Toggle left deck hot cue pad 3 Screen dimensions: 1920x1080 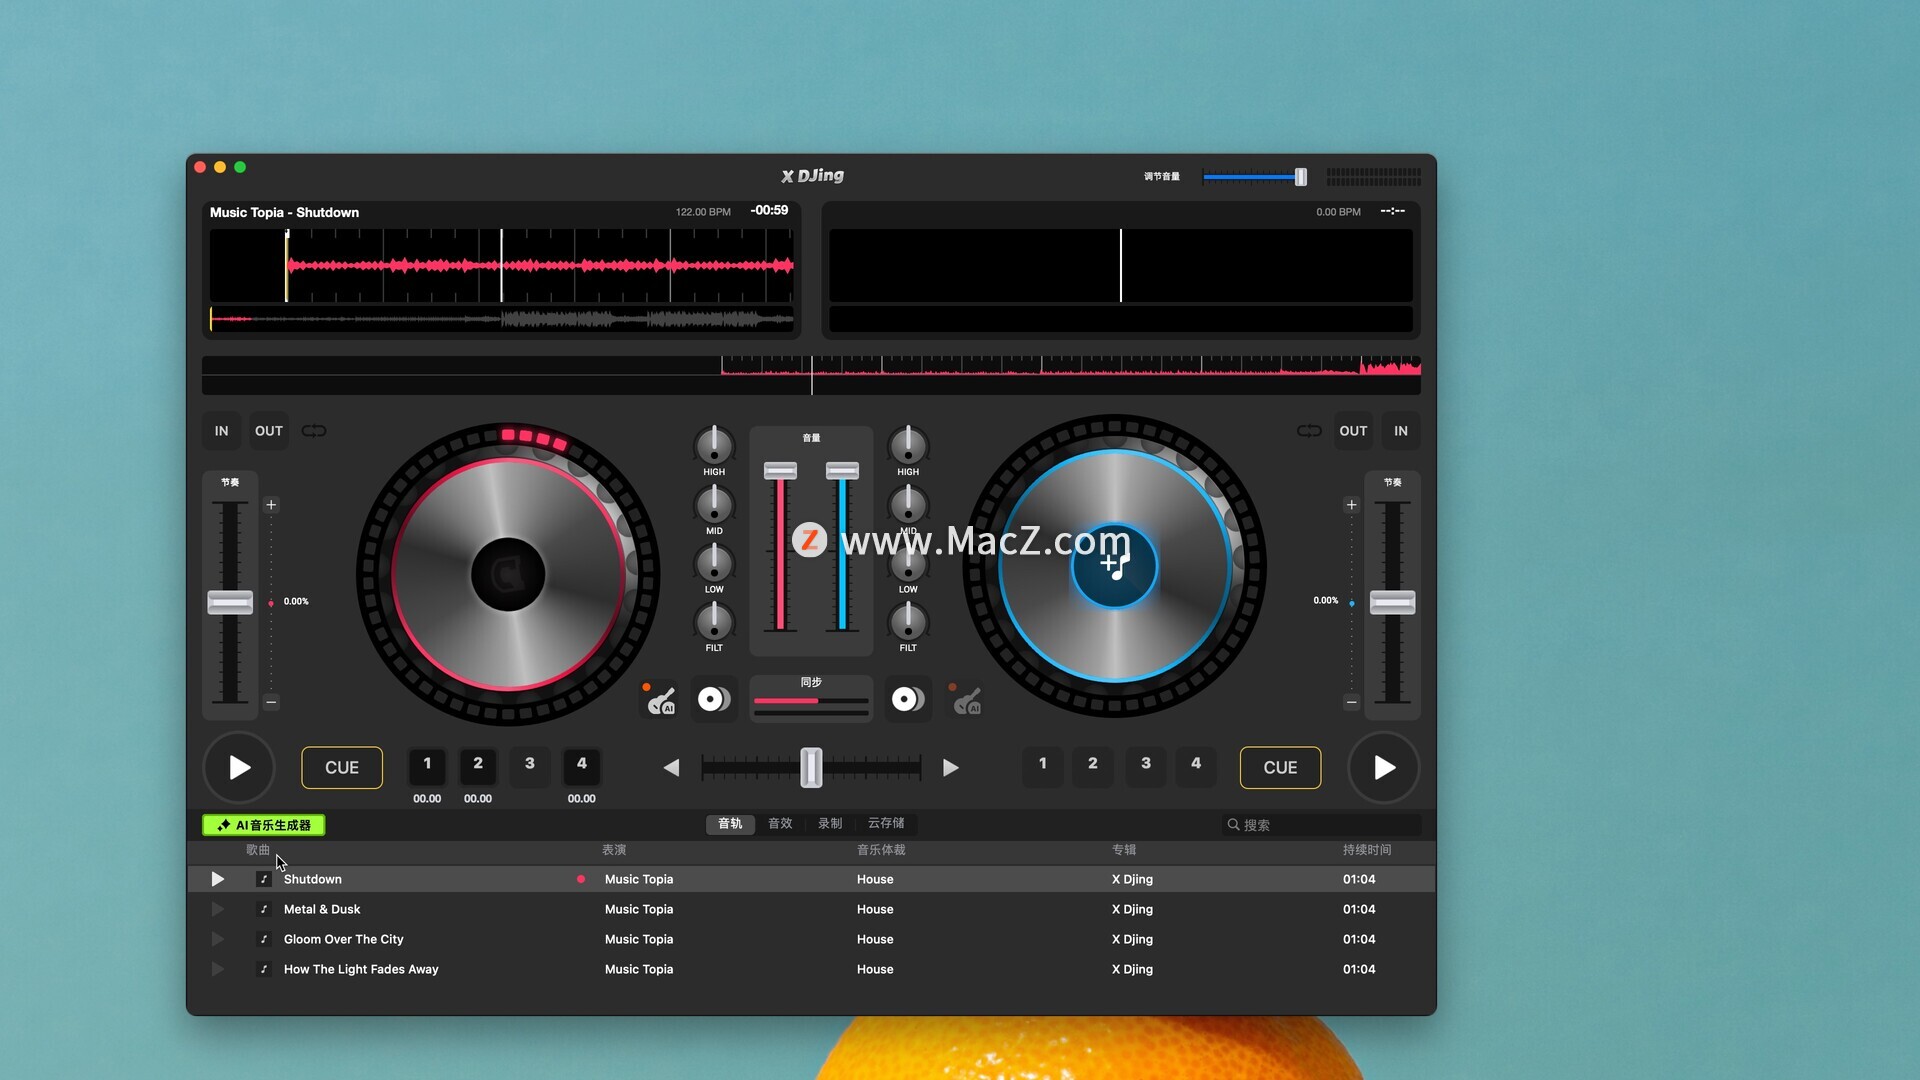click(x=530, y=764)
